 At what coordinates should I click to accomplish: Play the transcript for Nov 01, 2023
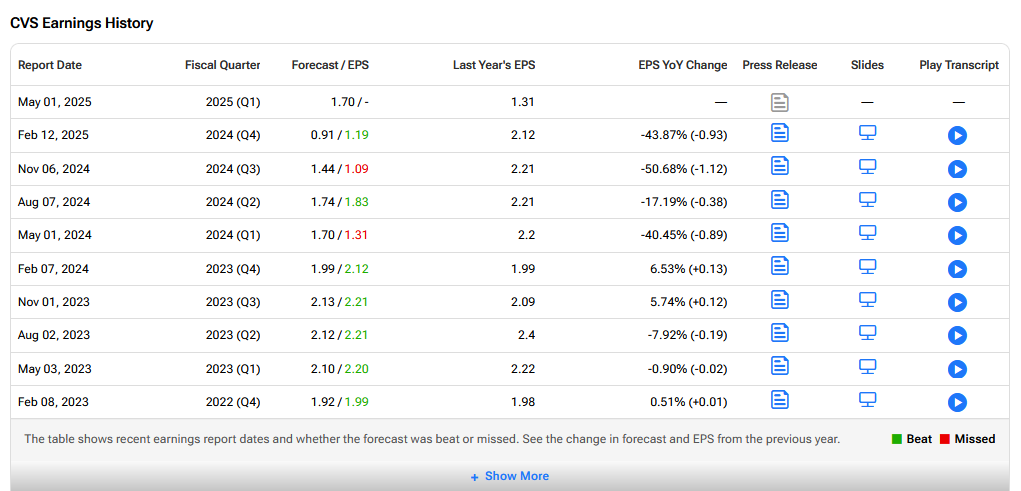tap(957, 303)
